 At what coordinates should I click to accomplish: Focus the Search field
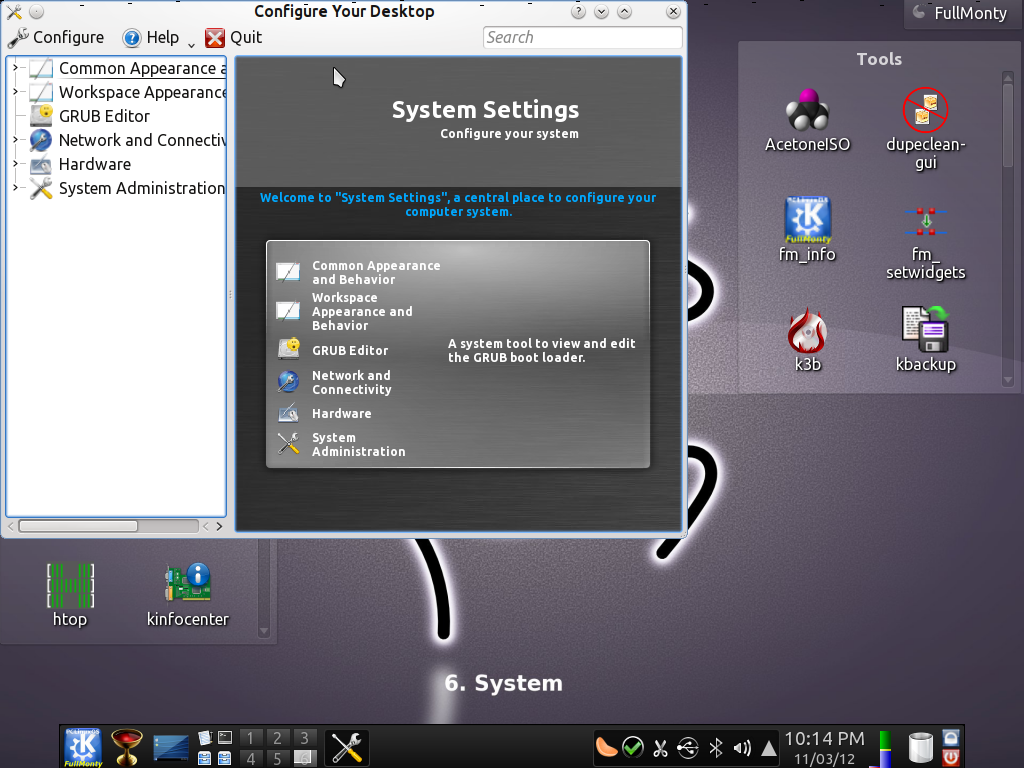click(583, 37)
